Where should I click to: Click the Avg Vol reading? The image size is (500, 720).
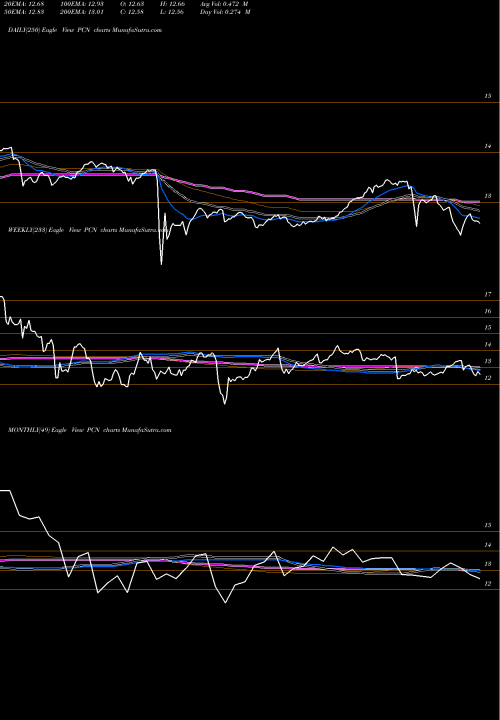click(224, 4)
